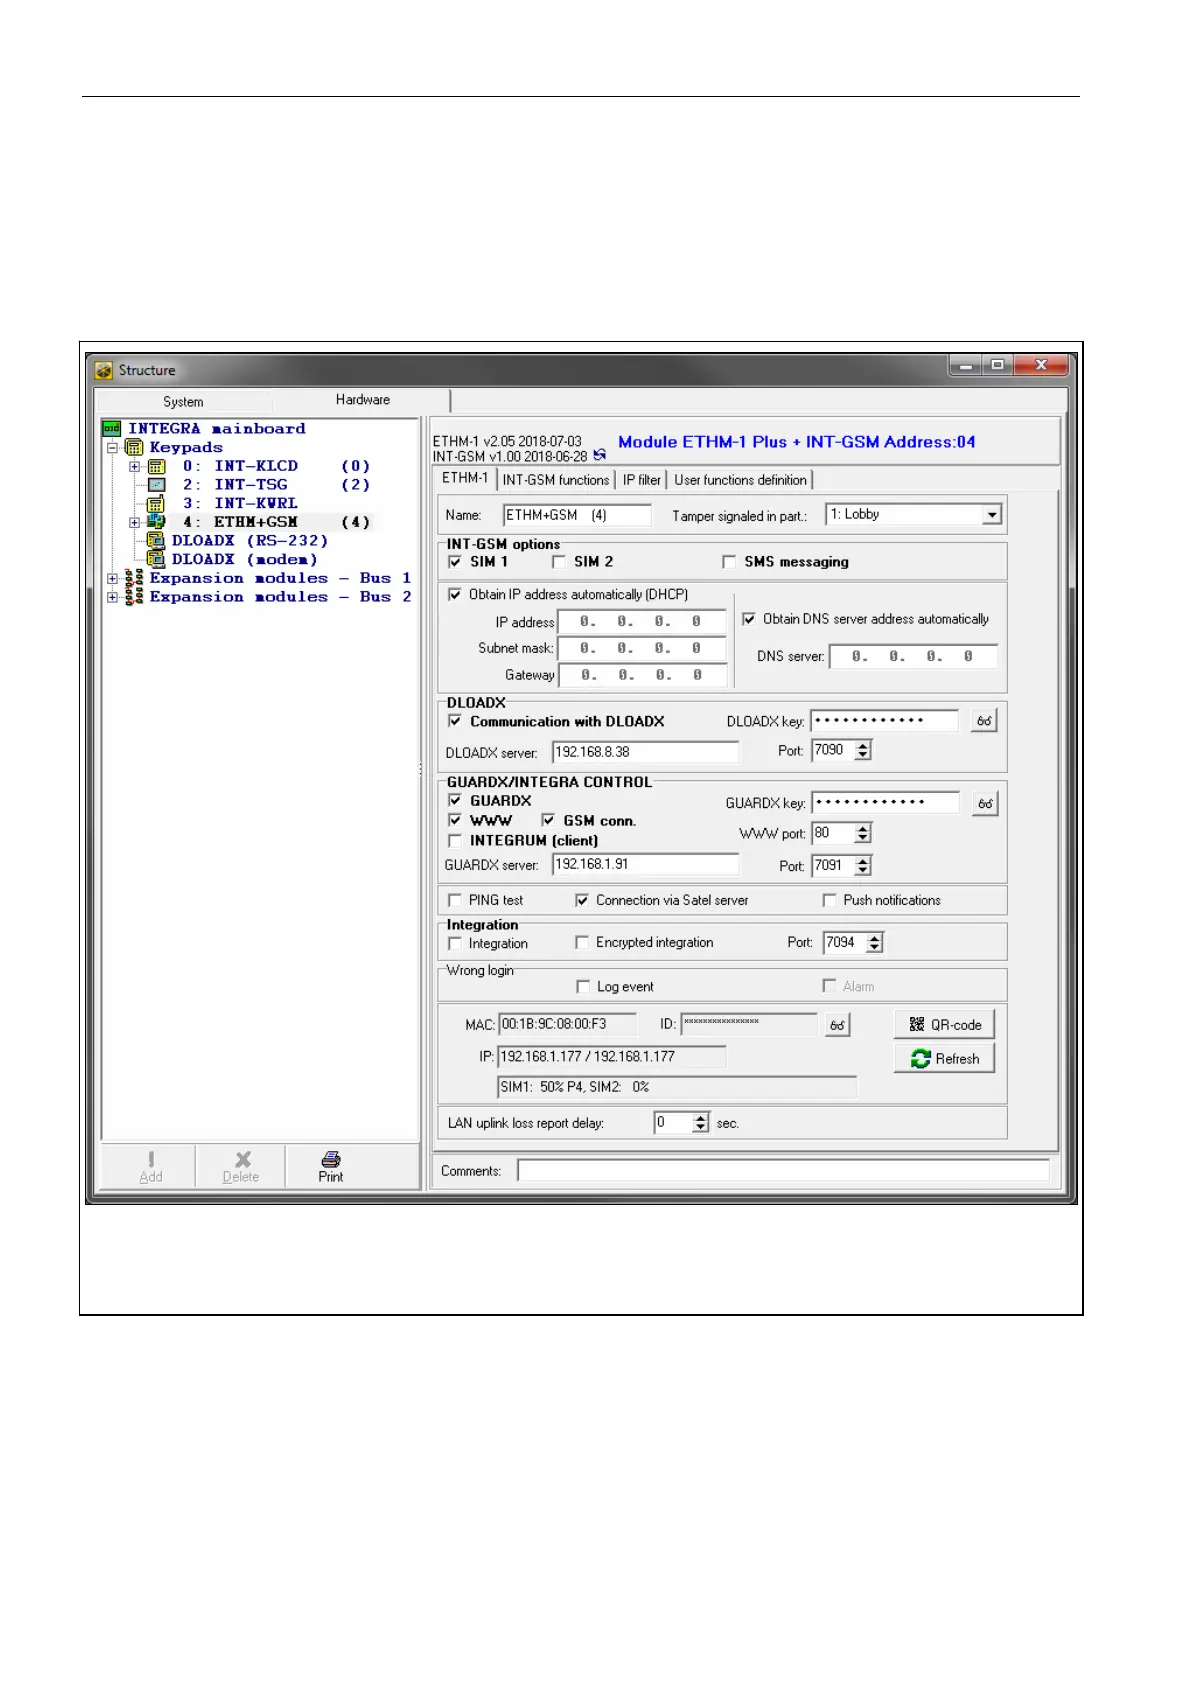Viewport: 1190px width, 1684px height.
Task: Click the GUARDX server address field
Action: [x=646, y=865]
